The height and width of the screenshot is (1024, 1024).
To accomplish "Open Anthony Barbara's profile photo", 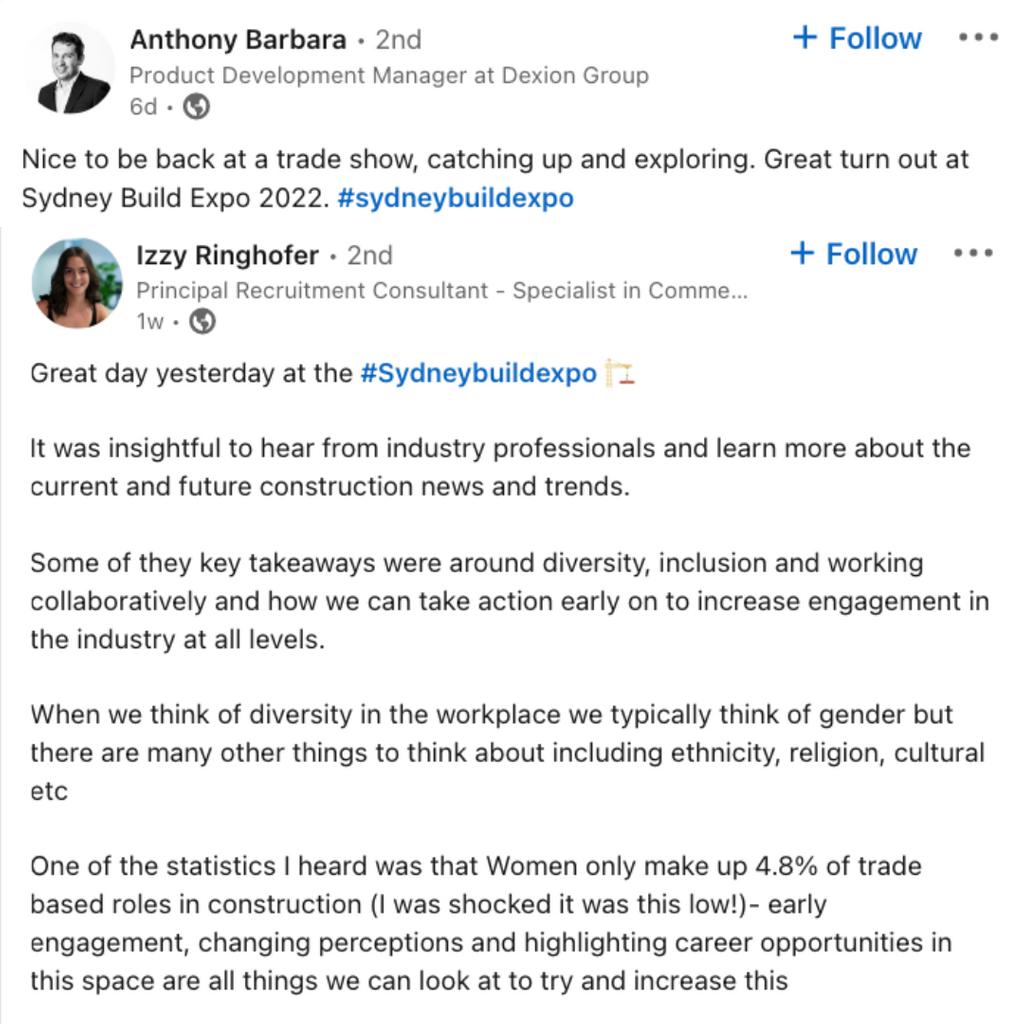I will pyautogui.click(x=69, y=69).
